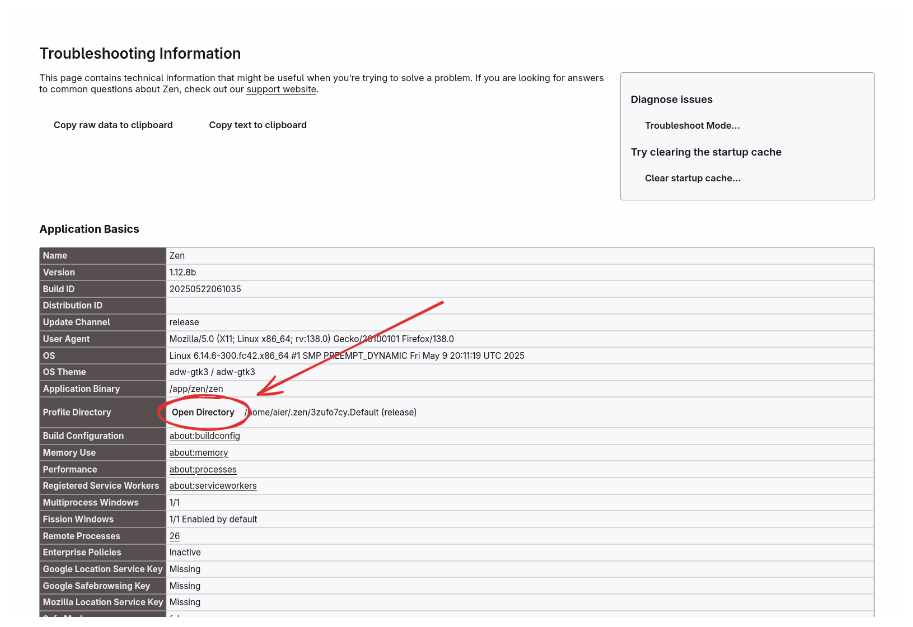Click the OS value Linux 6.14.6 line
This screenshot has height=627, width=913.
pos(346,356)
